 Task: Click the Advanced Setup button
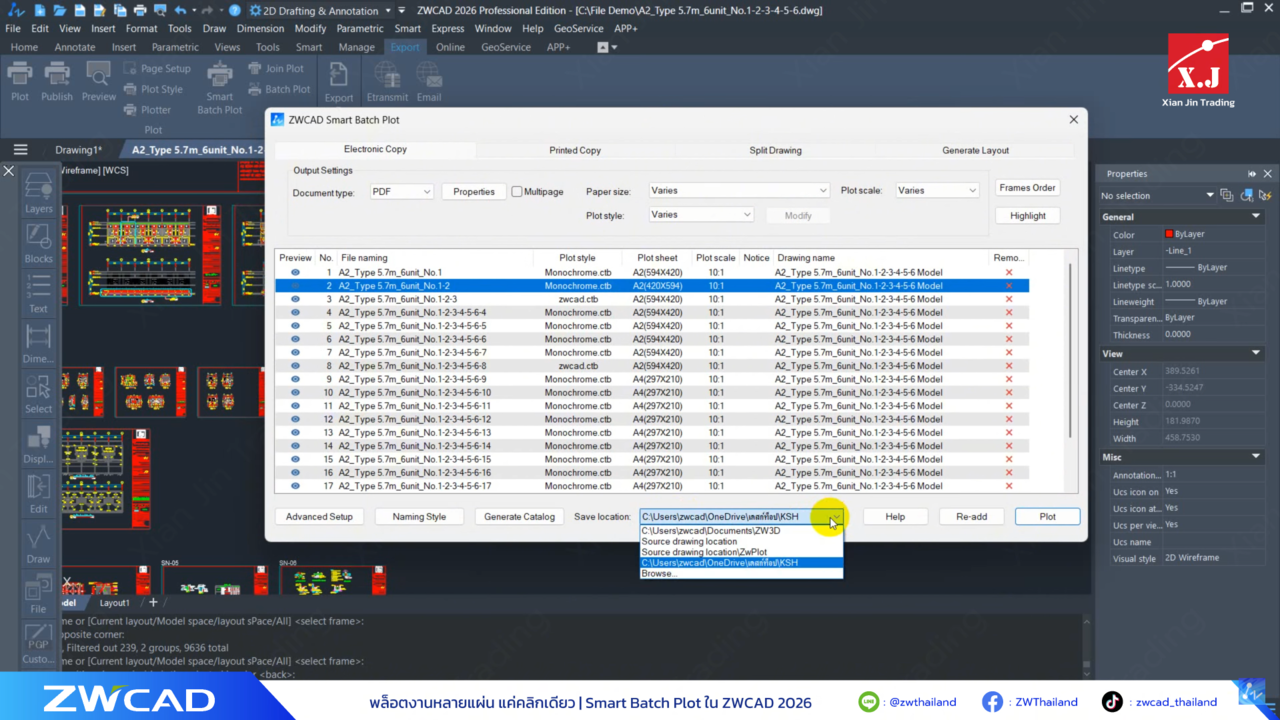319,517
